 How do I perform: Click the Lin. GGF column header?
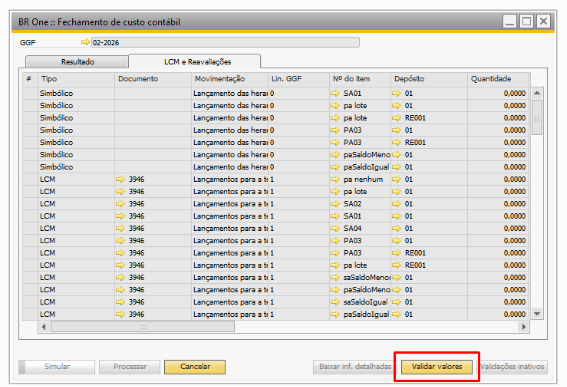click(x=299, y=79)
